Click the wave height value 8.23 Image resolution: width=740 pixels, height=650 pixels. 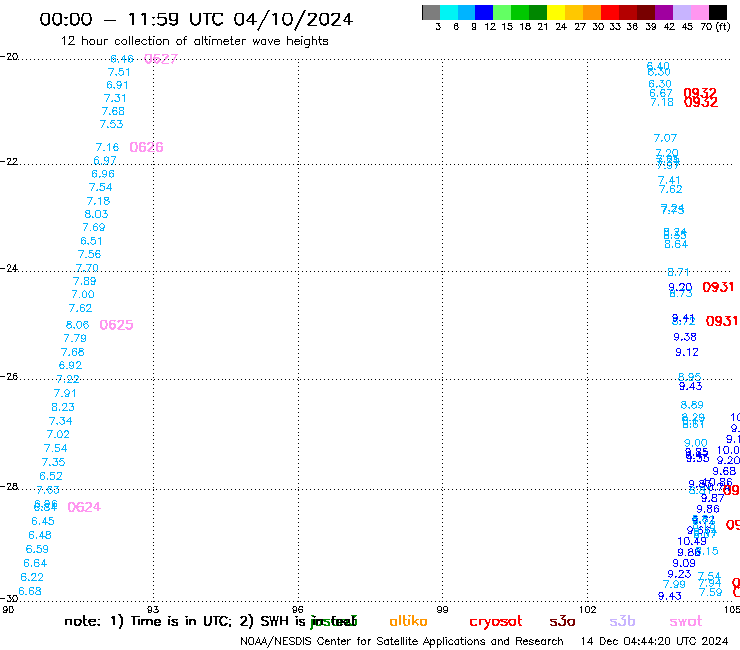63,407
